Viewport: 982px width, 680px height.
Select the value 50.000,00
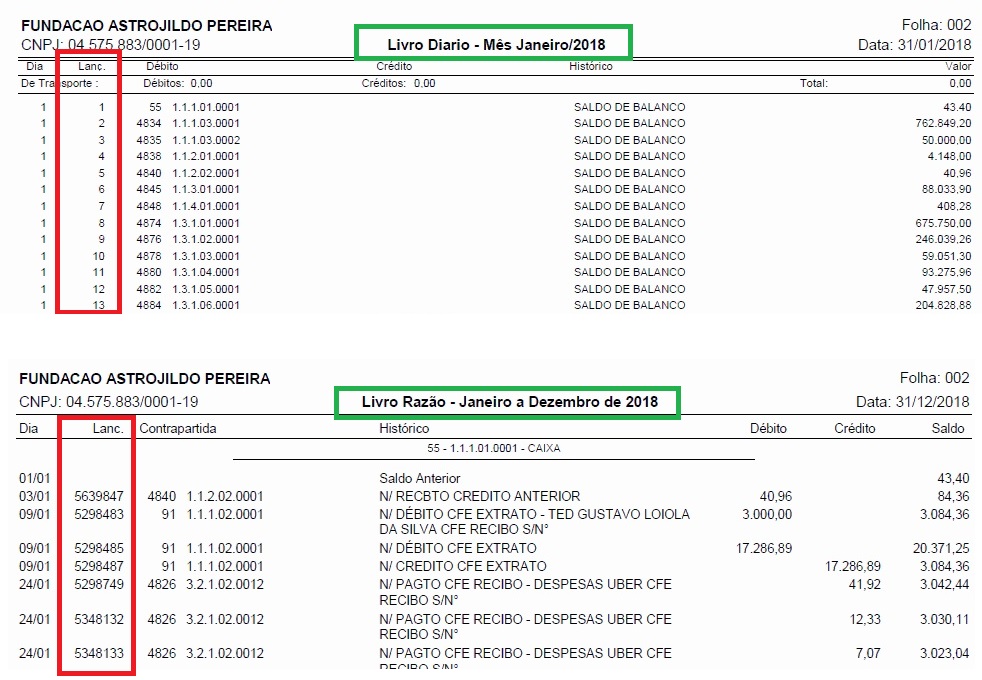pyautogui.click(x=946, y=140)
